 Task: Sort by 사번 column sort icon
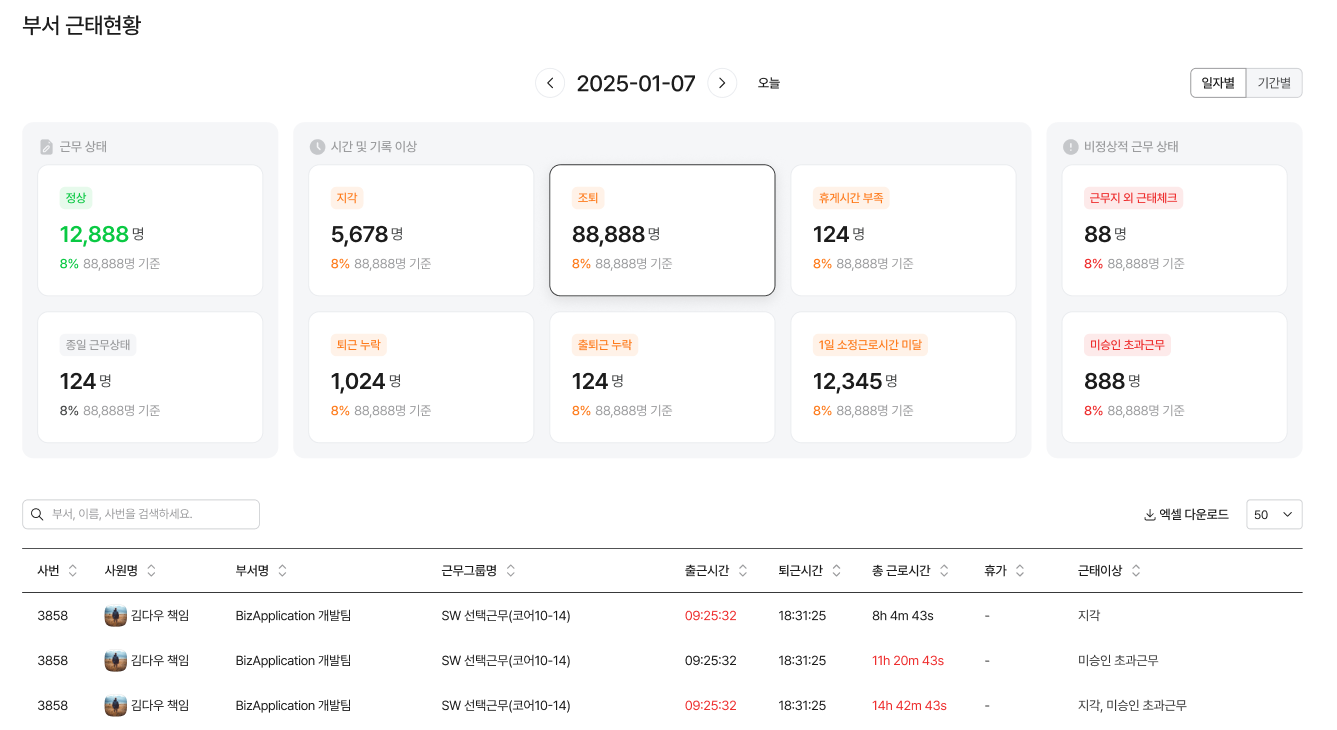click(73, 571)
